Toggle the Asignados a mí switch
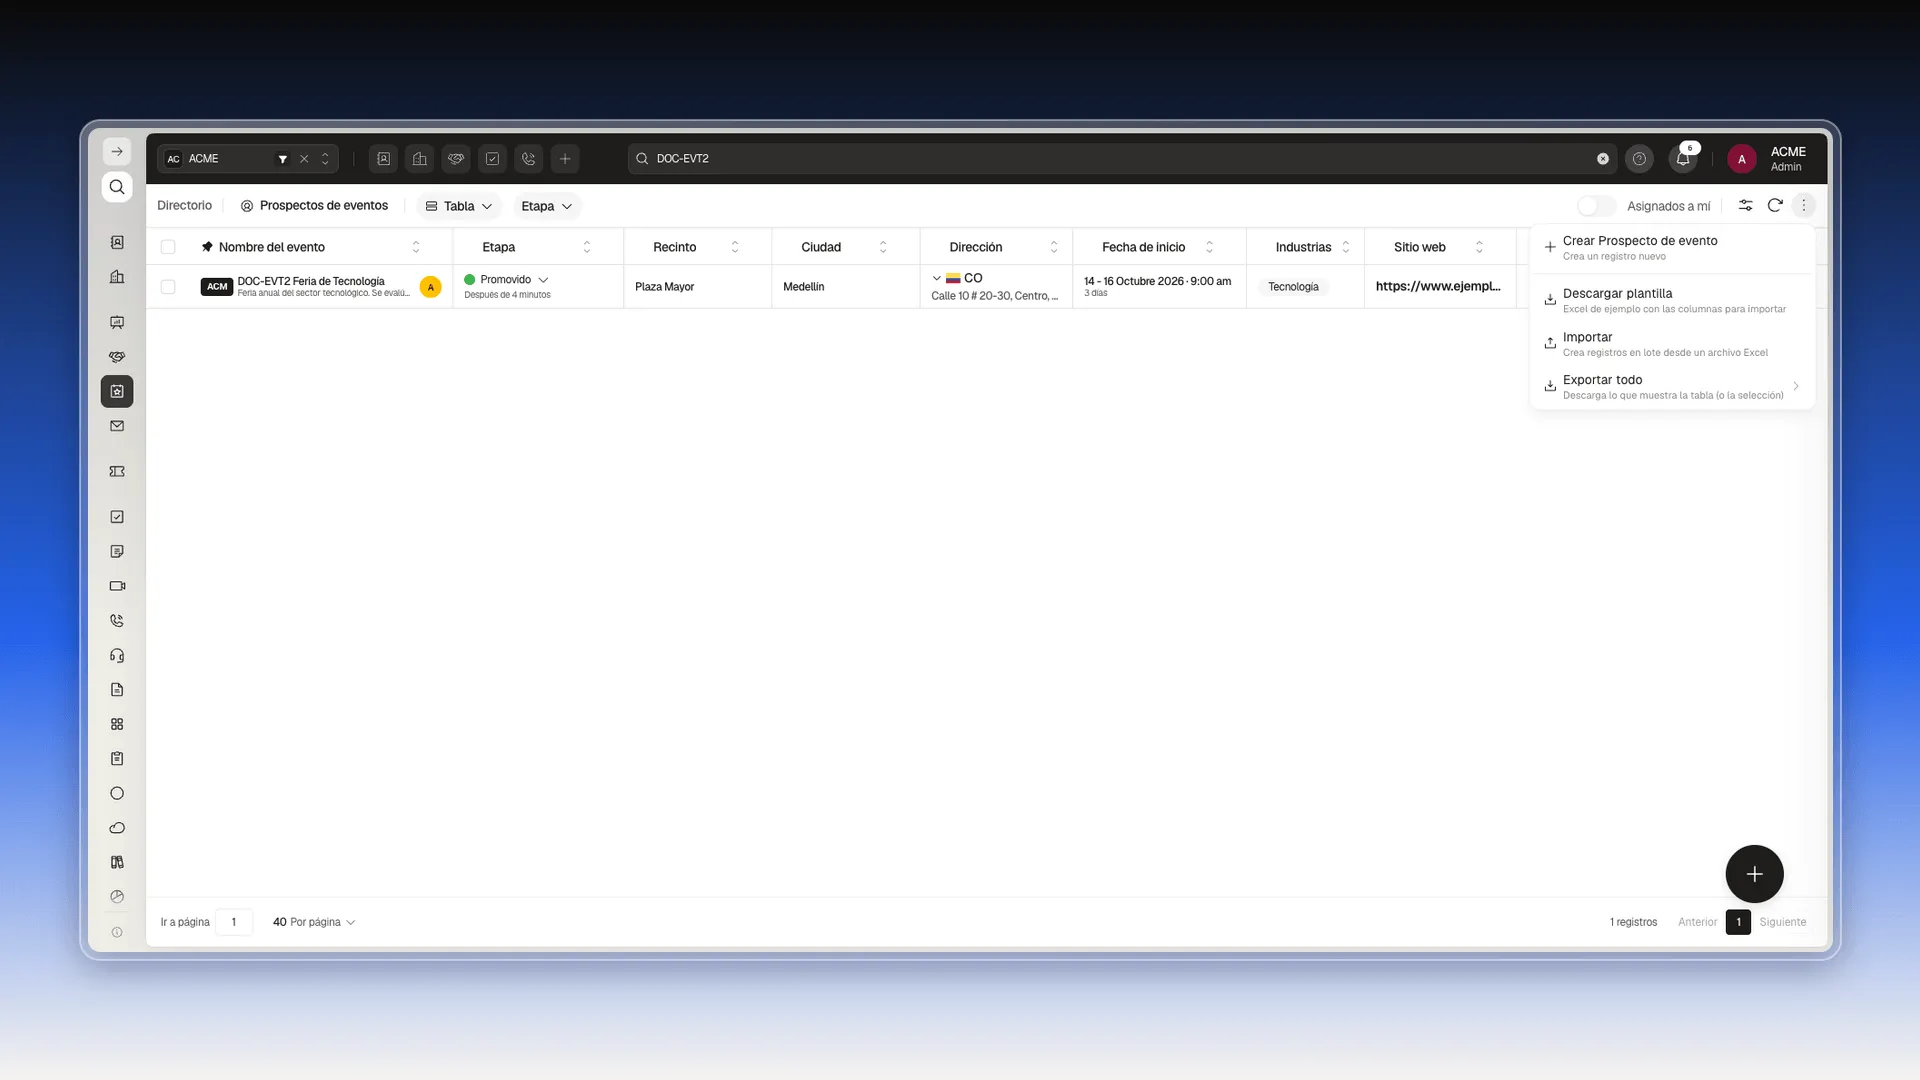1920x1080 pixels. pyautogui.click(x=1596, y=206)
